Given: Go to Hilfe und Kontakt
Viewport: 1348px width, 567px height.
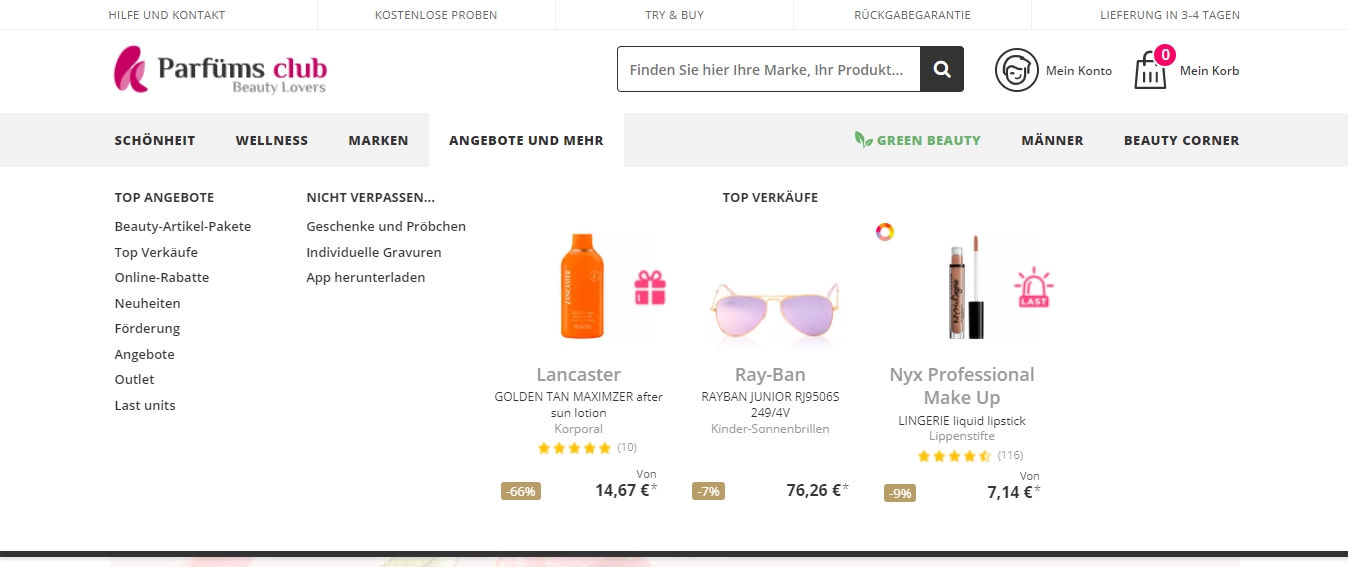Looking at the screenshot, I should coord(167,15).
